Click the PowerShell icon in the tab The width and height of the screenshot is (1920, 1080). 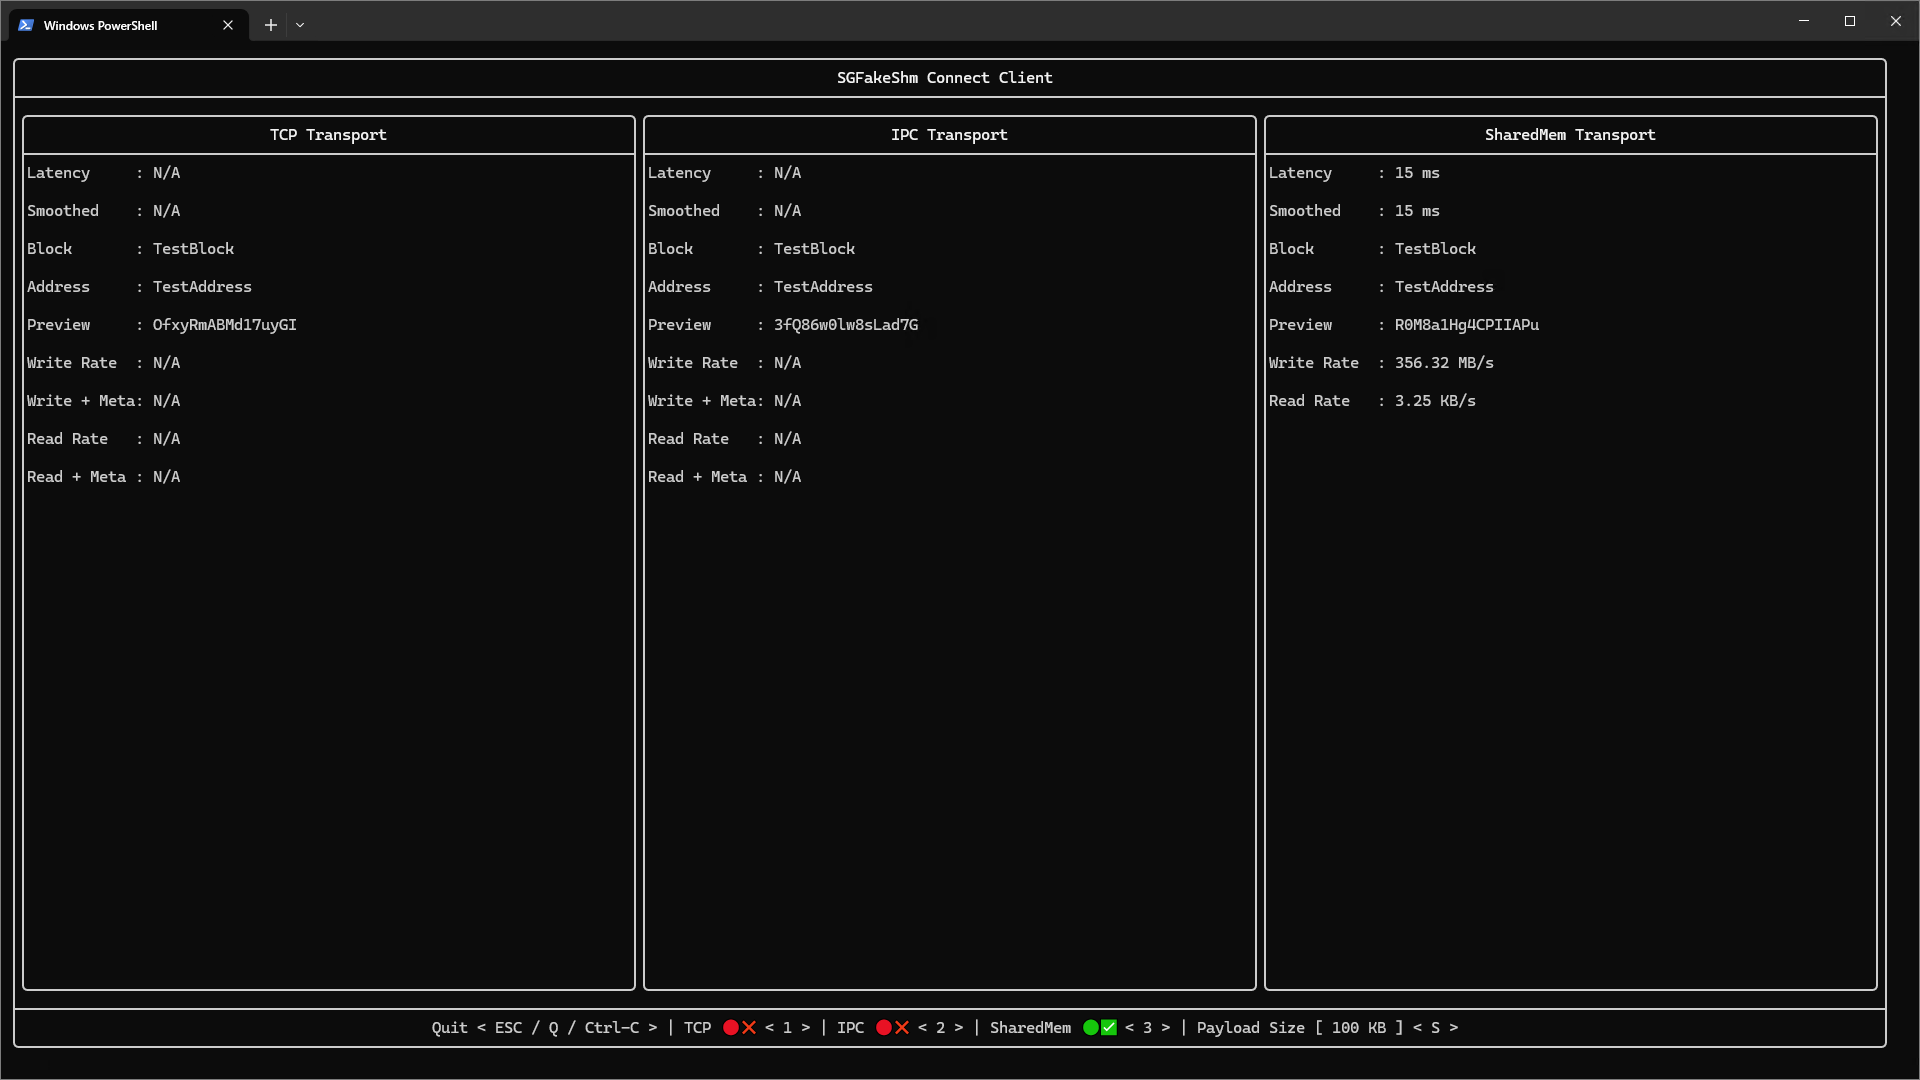tap(26, 25)
